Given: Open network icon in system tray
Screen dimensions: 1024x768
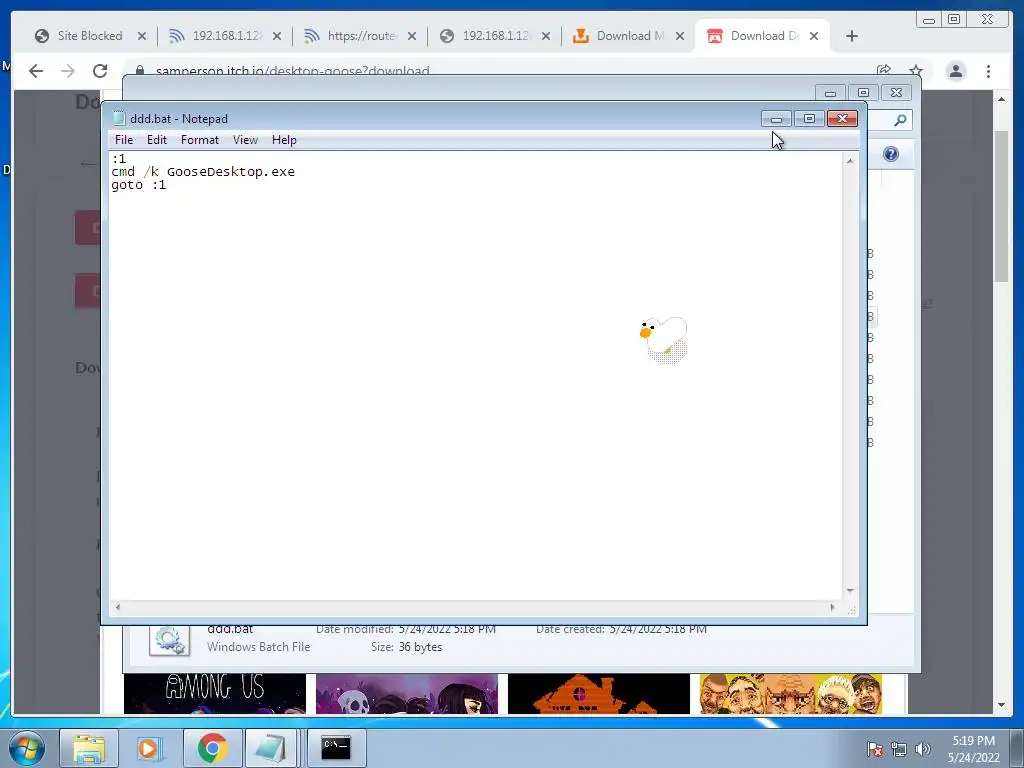Looking at the screenshot, I should click(x=899, y=750).
